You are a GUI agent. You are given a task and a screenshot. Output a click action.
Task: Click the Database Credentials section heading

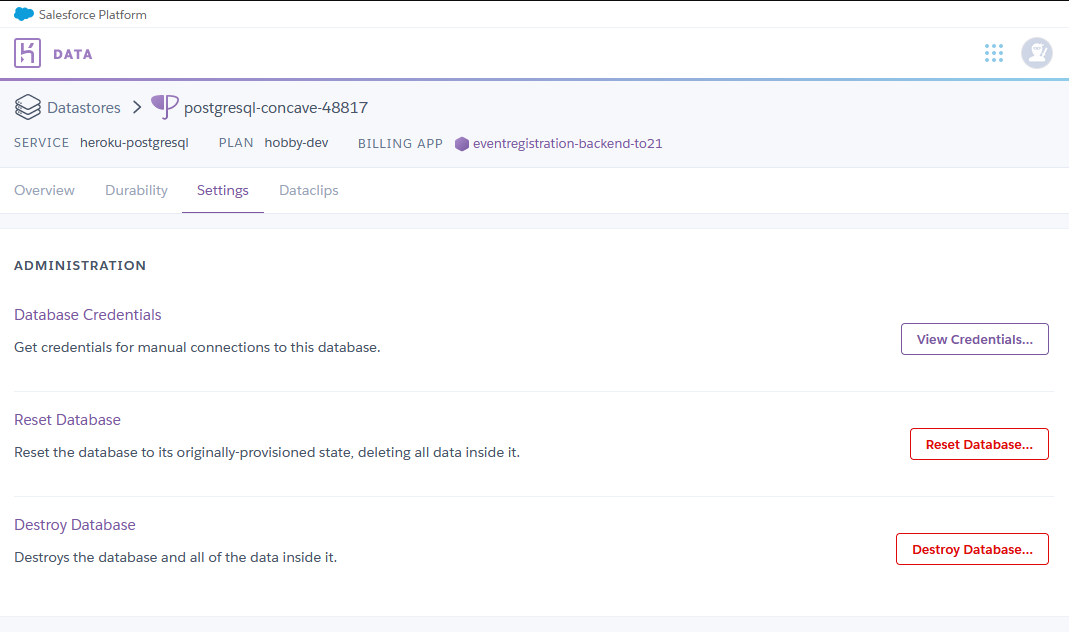[x=88, y=315]
